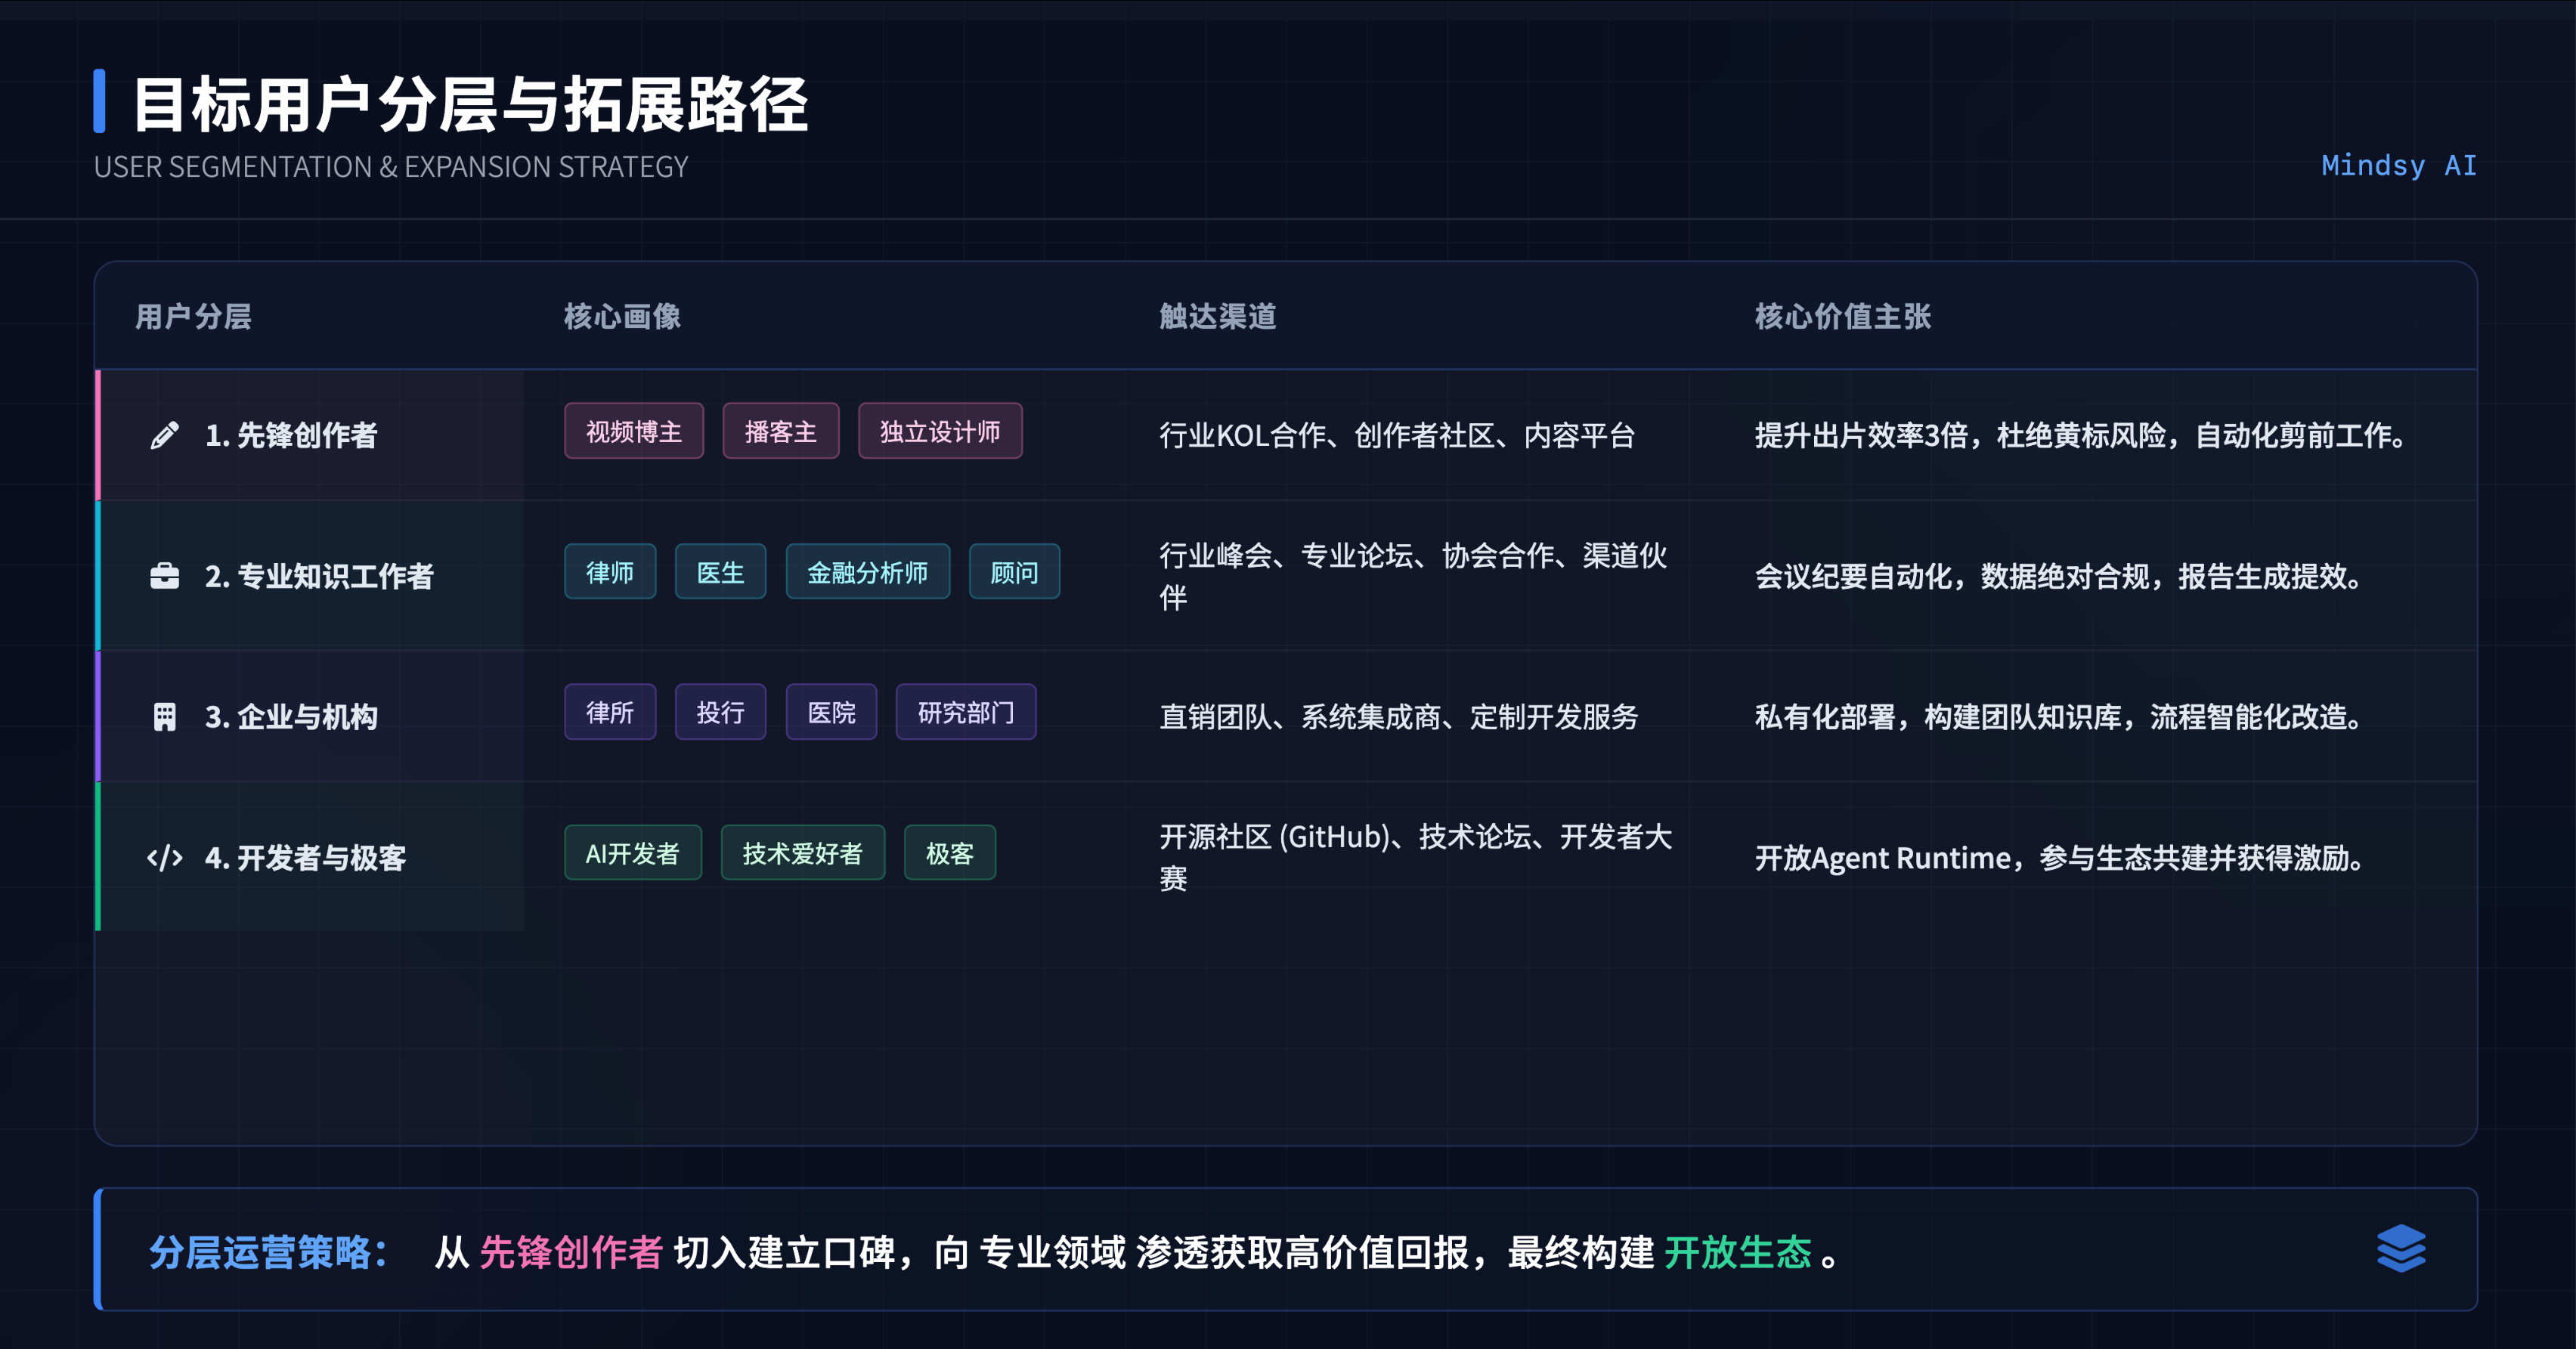
Task: Click the briefcase icon for 专业知识工作者
Action: (x=163, y=576)
